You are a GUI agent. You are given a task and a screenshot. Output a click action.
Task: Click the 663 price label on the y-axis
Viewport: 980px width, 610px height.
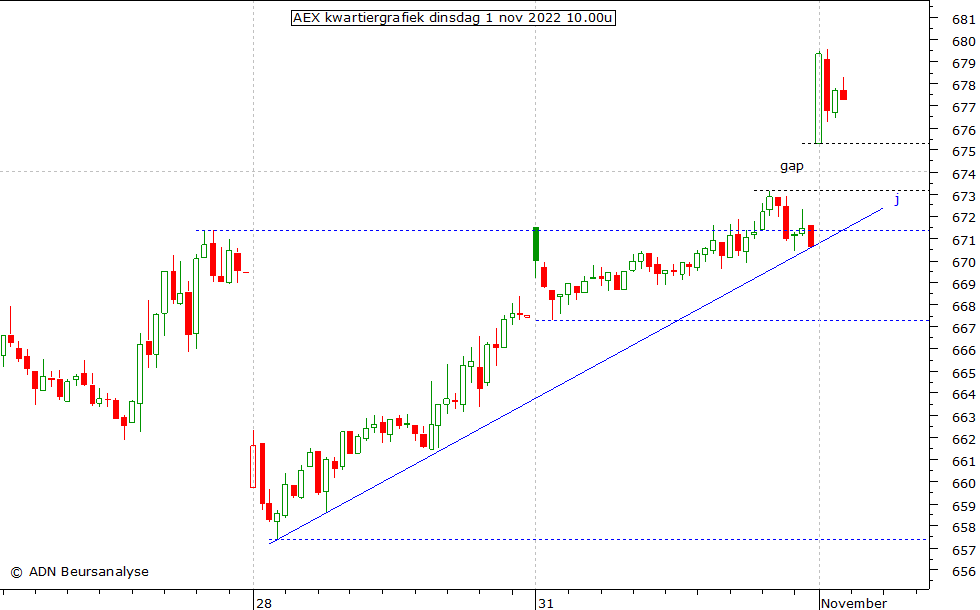pos(963,418)
